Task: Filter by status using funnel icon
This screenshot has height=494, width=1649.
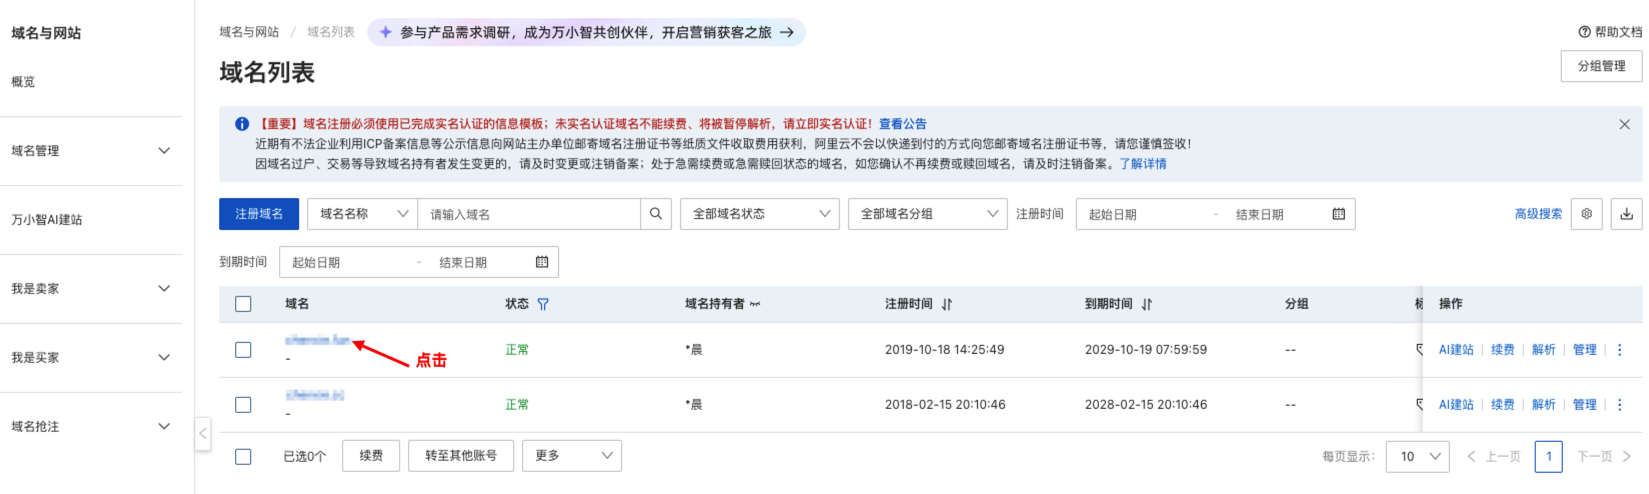Action: (543, 304)
